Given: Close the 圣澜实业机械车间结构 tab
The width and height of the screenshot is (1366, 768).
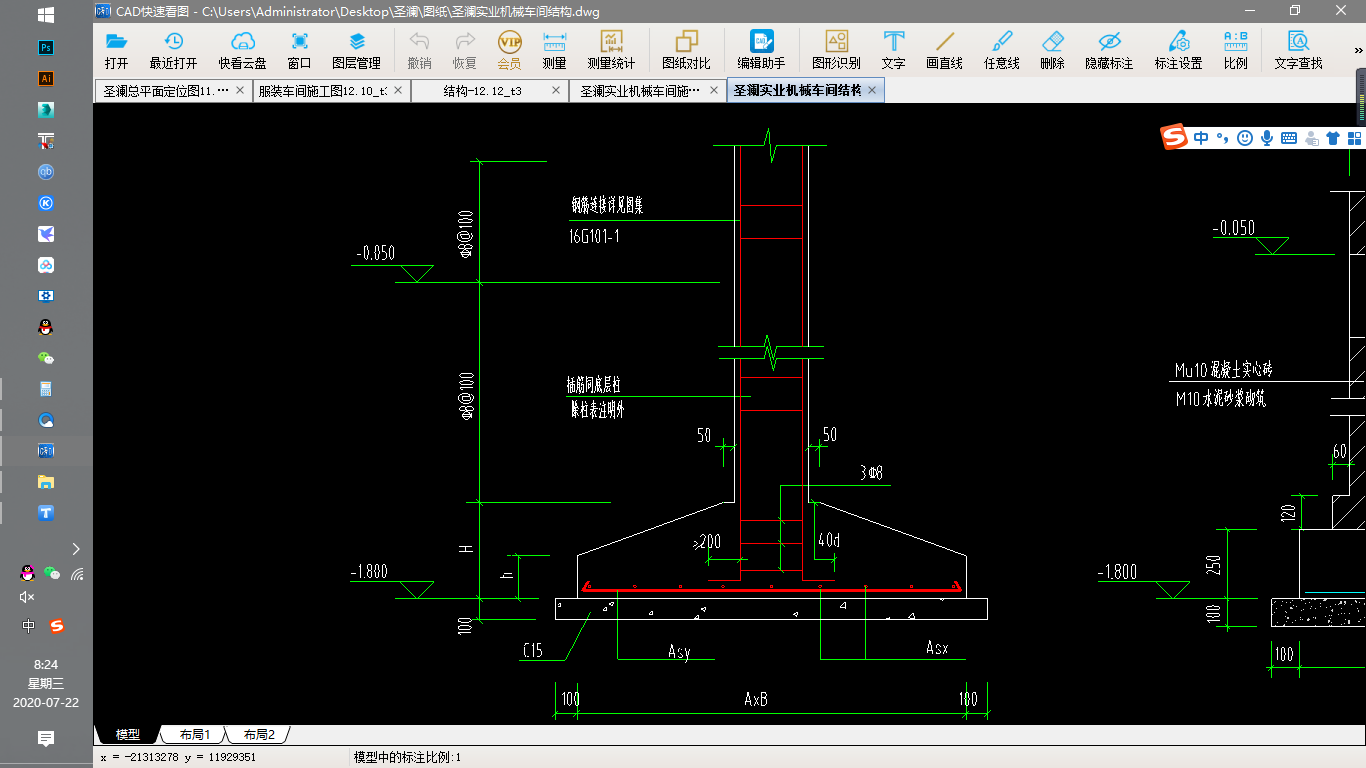Looking at the screenshot, I should [x=872, y=90].
